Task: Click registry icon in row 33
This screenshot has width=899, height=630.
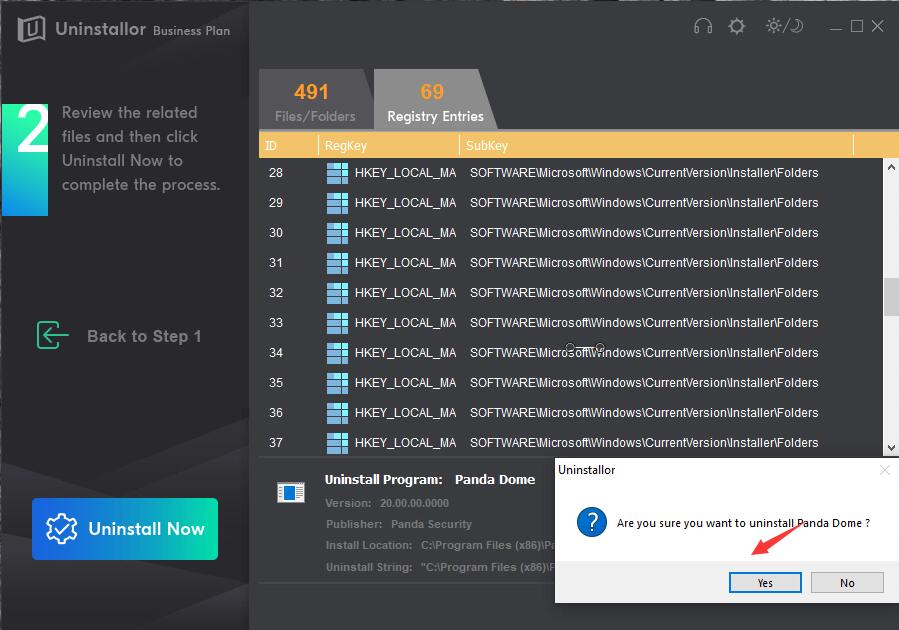Action: point(337,323)
